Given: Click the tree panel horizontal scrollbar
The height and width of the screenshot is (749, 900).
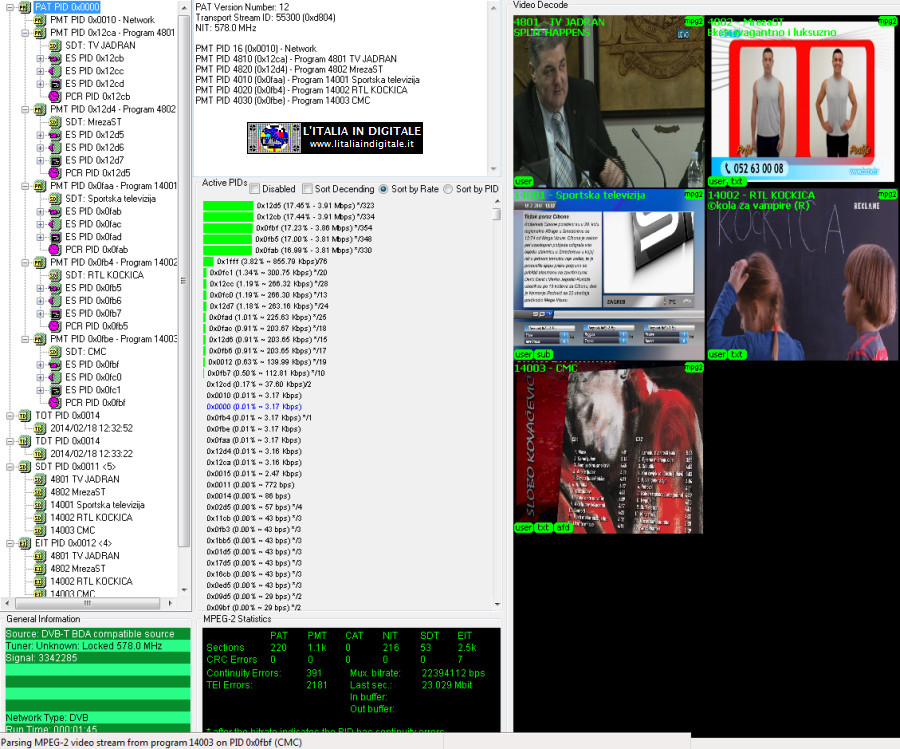Looking at the screenshot, I should point(87,603).
